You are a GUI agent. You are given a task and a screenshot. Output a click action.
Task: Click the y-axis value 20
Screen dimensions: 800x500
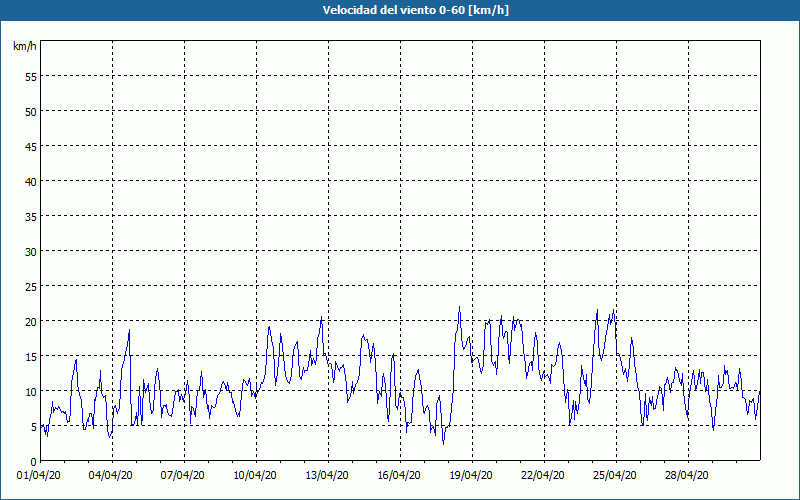click(31, 322)
